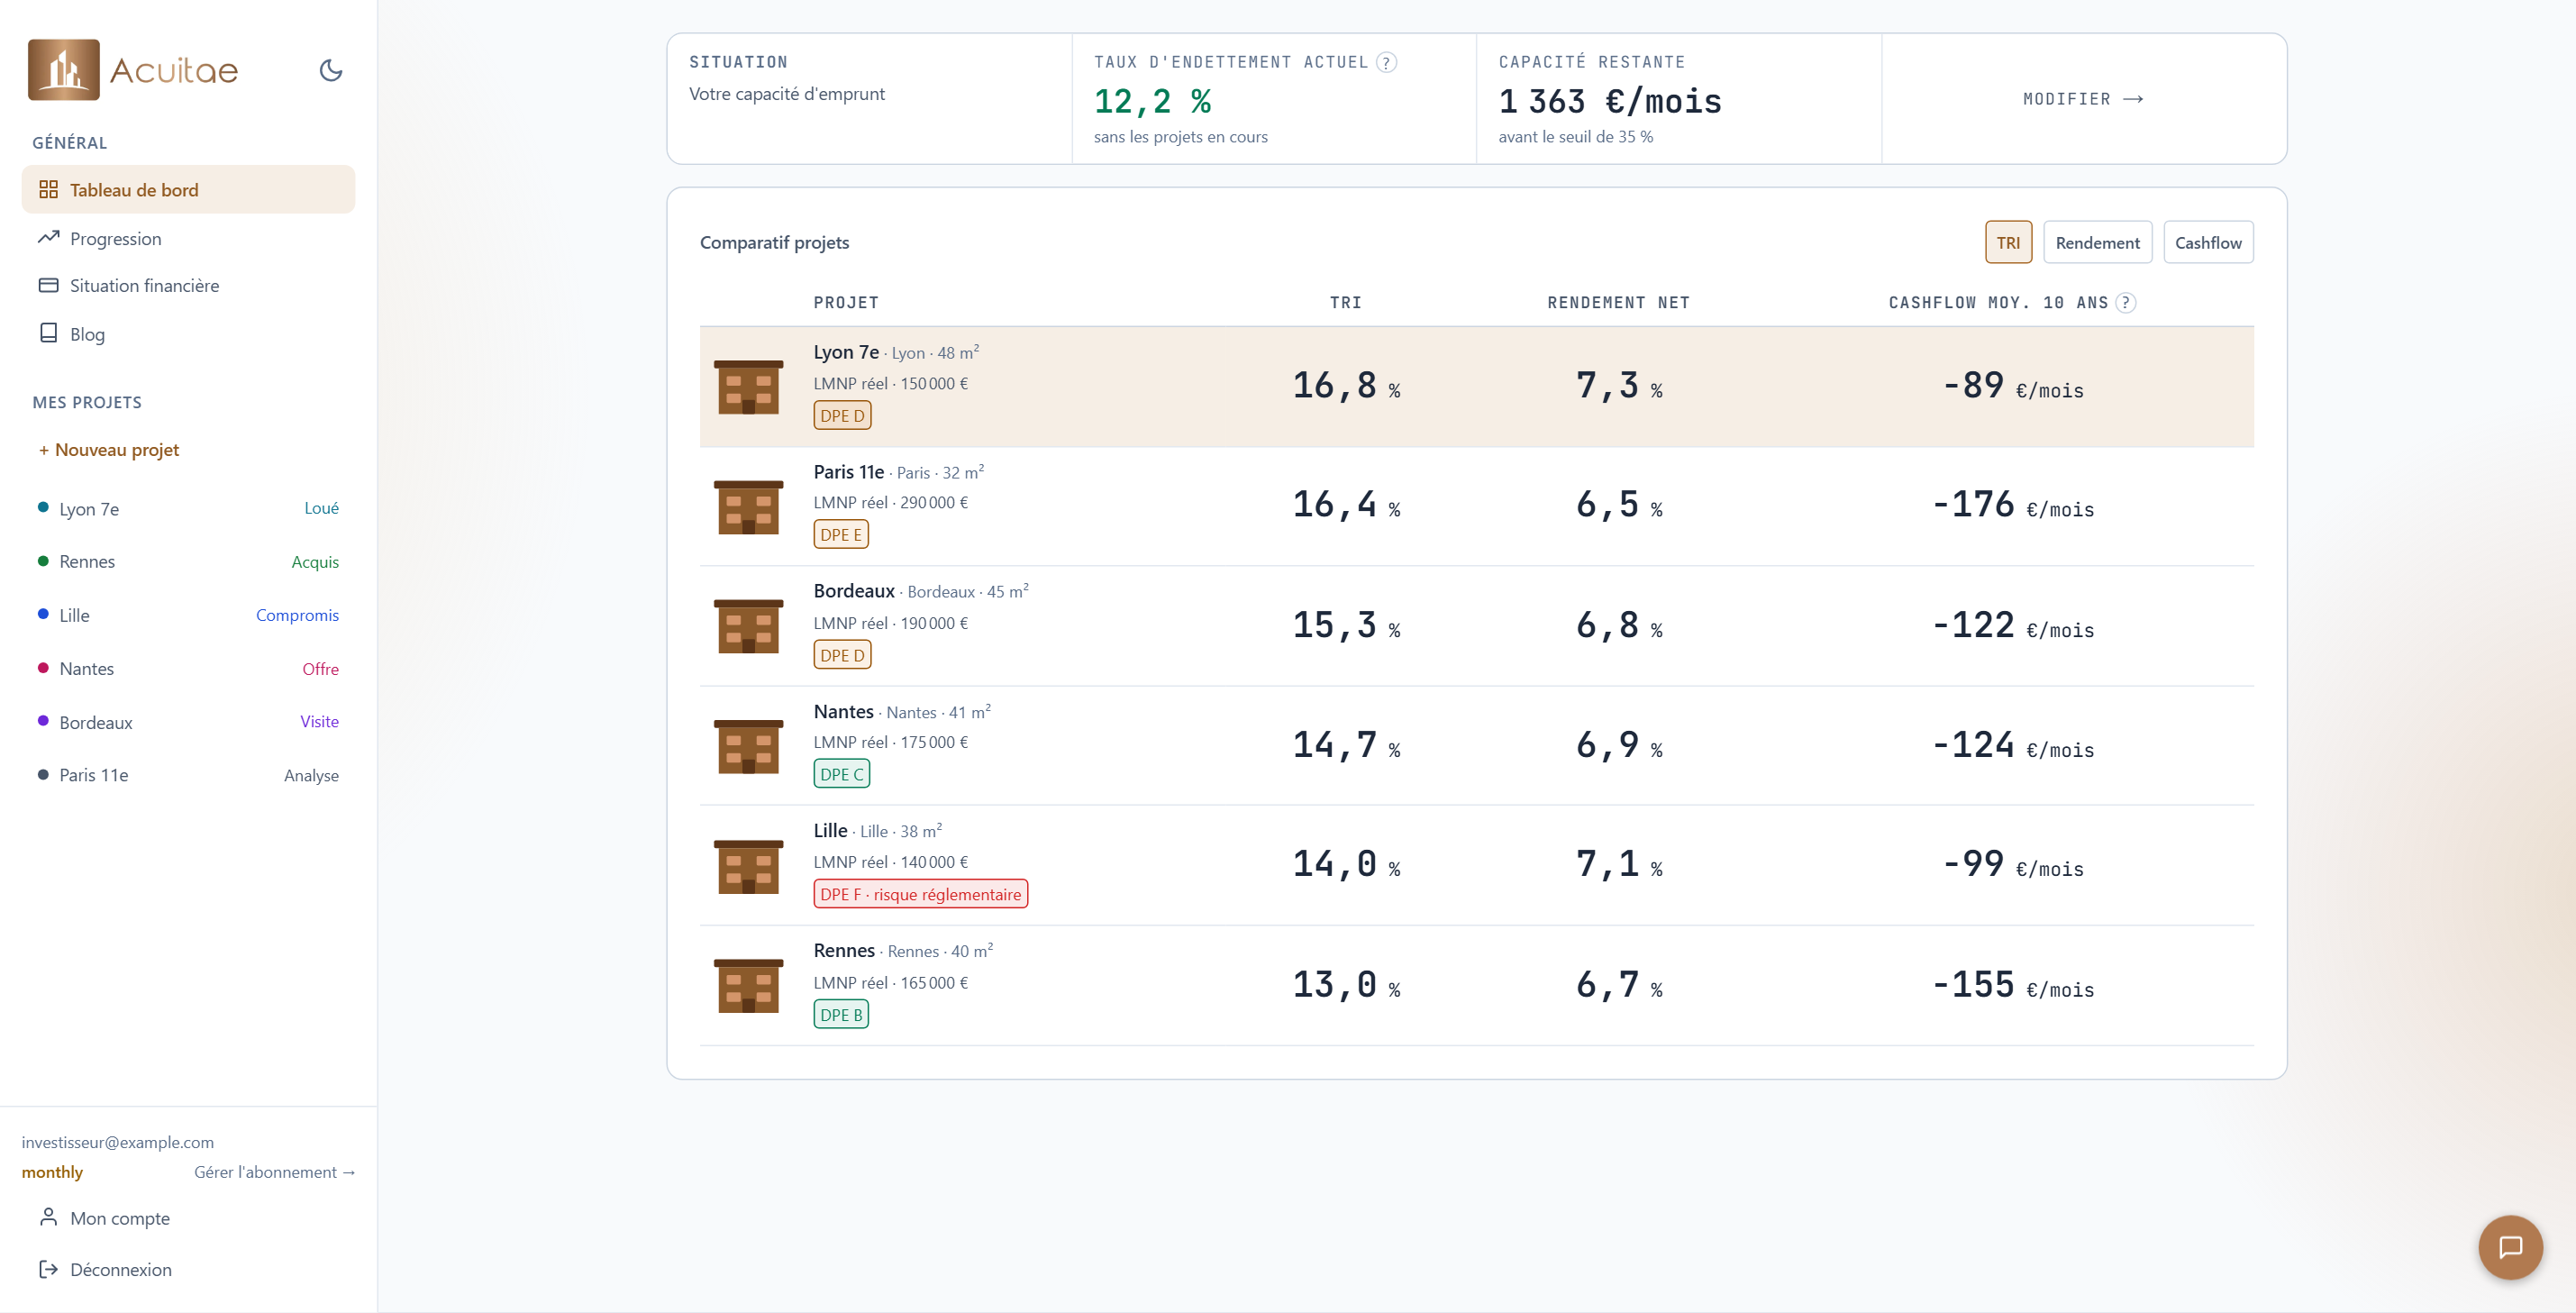Go to the Blog section
This screenshot has width=2576, height=1313.
point(188,334)
